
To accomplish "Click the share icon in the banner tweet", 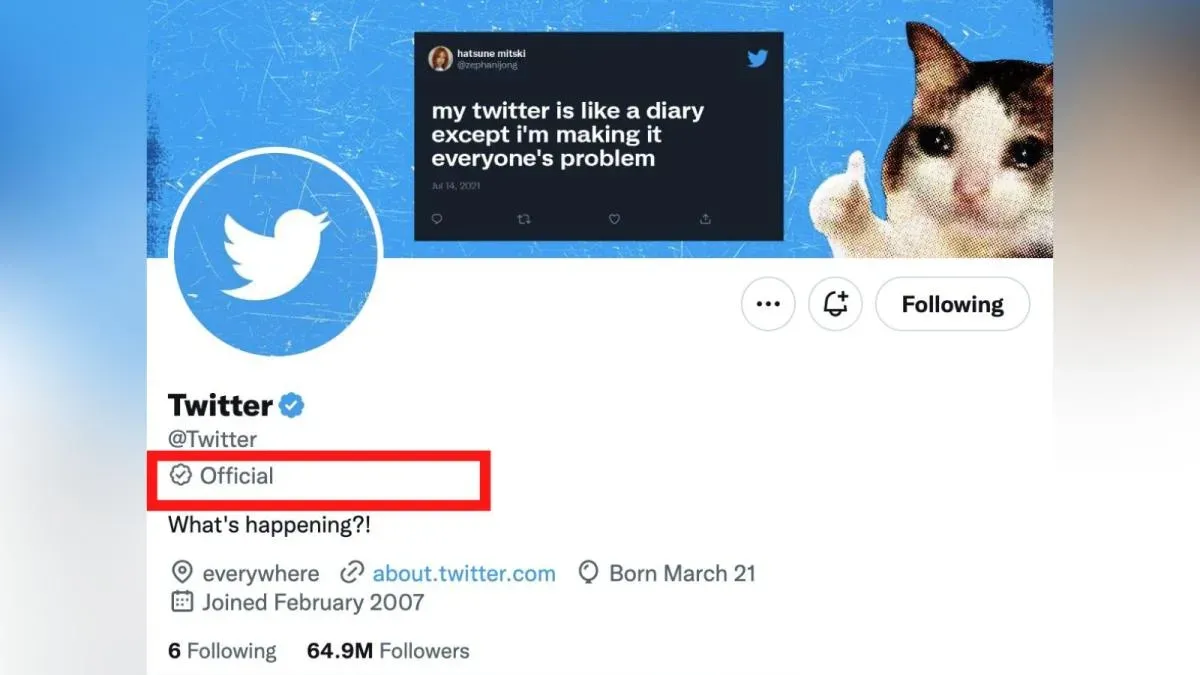I will 705,219.
